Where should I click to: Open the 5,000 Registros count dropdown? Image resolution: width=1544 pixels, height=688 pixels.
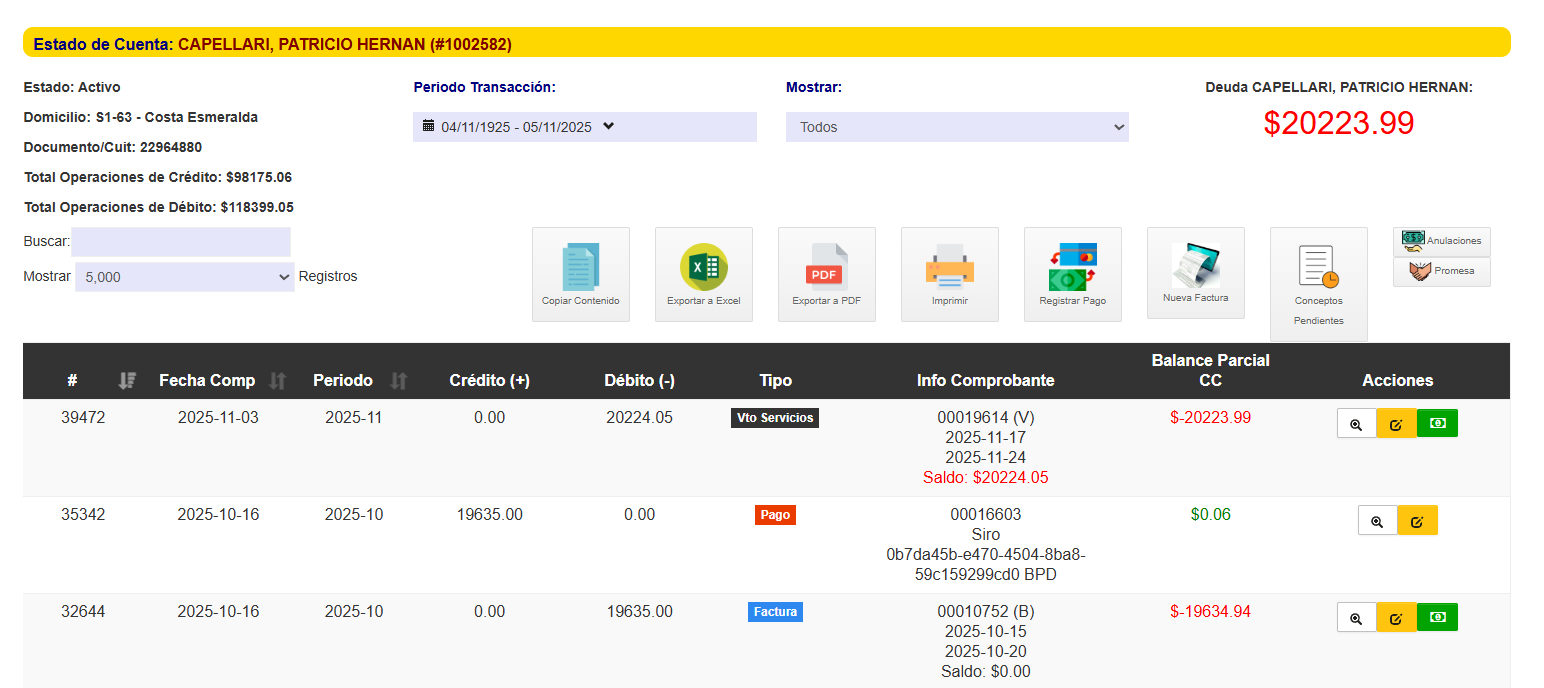[184, 277]
